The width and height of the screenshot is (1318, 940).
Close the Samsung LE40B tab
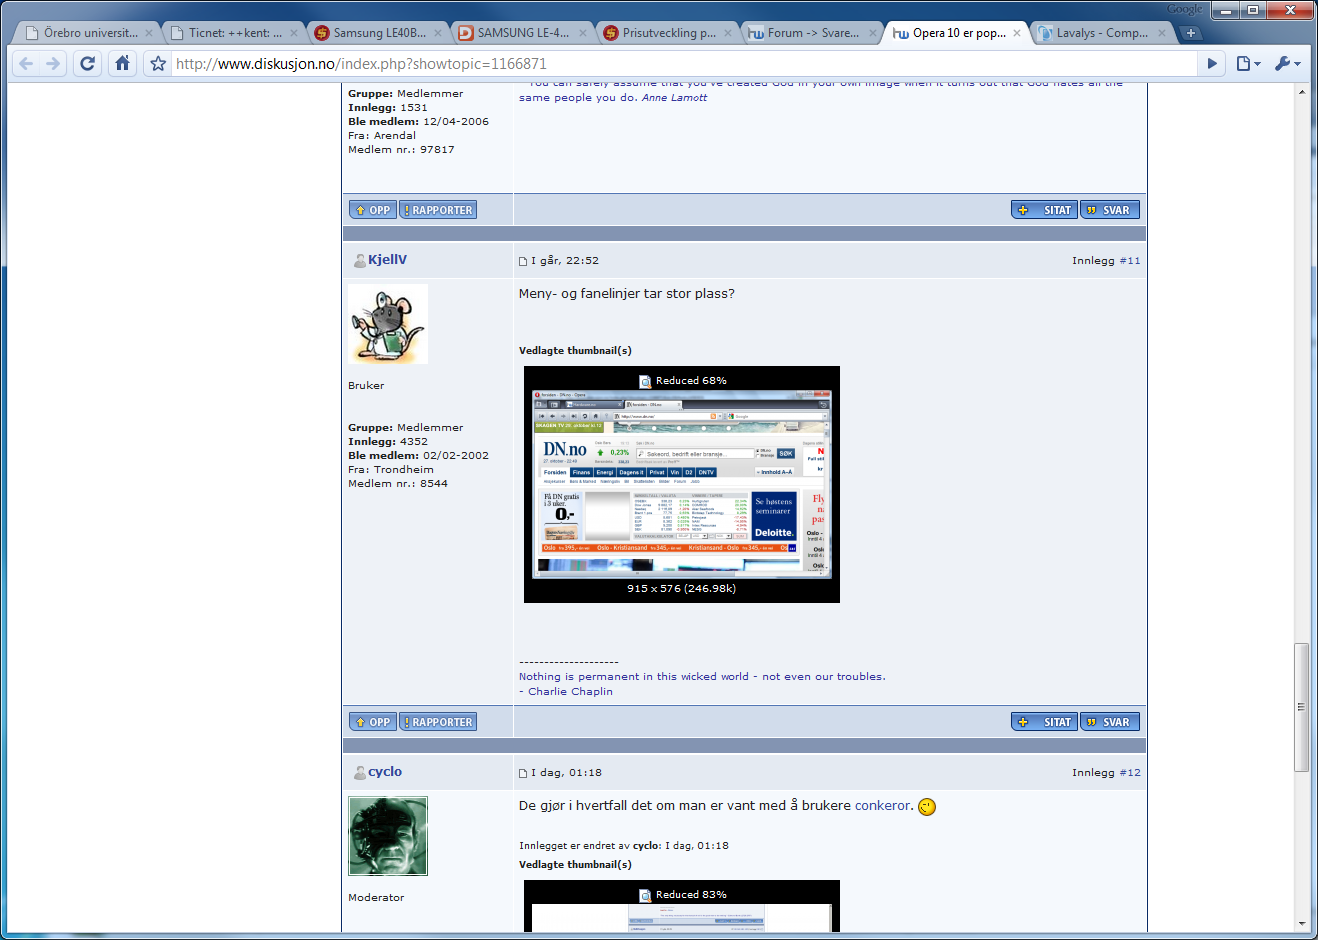pyautogui.click(x=438, y=33)
